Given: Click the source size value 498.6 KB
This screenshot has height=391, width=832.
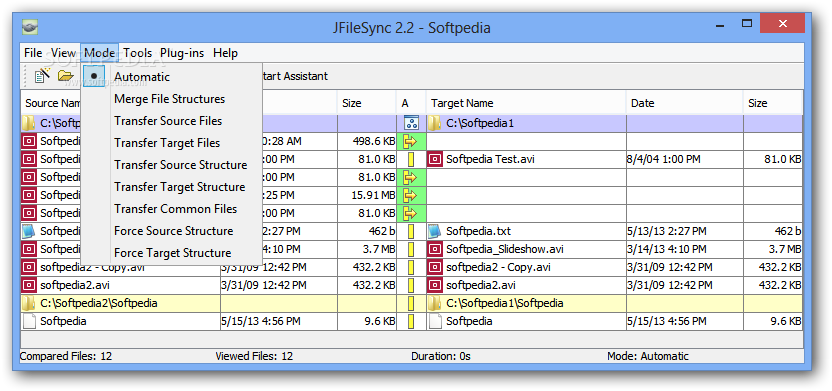Looking at the screenshot, I should tap(374, 142).
